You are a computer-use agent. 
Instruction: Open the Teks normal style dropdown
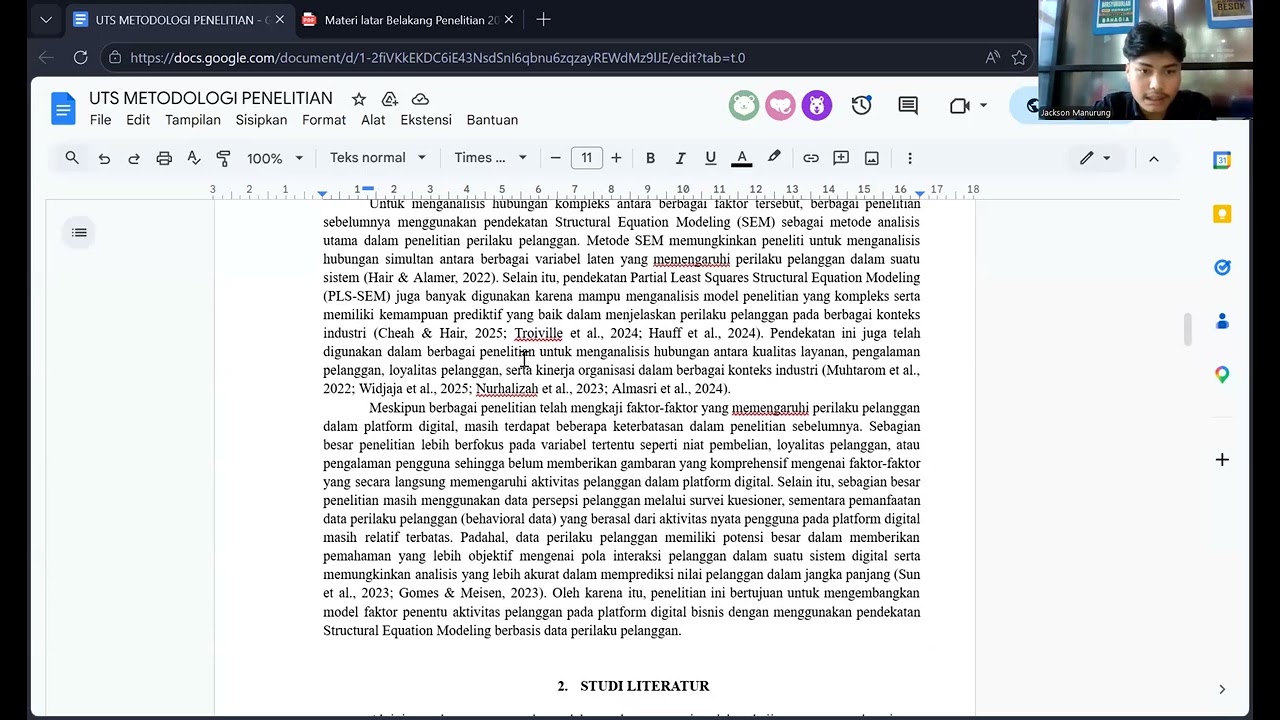pos(378,158)
